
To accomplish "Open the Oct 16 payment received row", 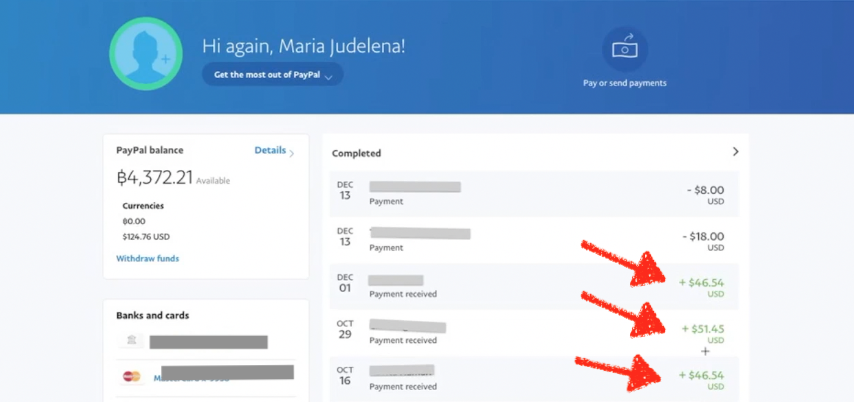I will coord(534,379).
